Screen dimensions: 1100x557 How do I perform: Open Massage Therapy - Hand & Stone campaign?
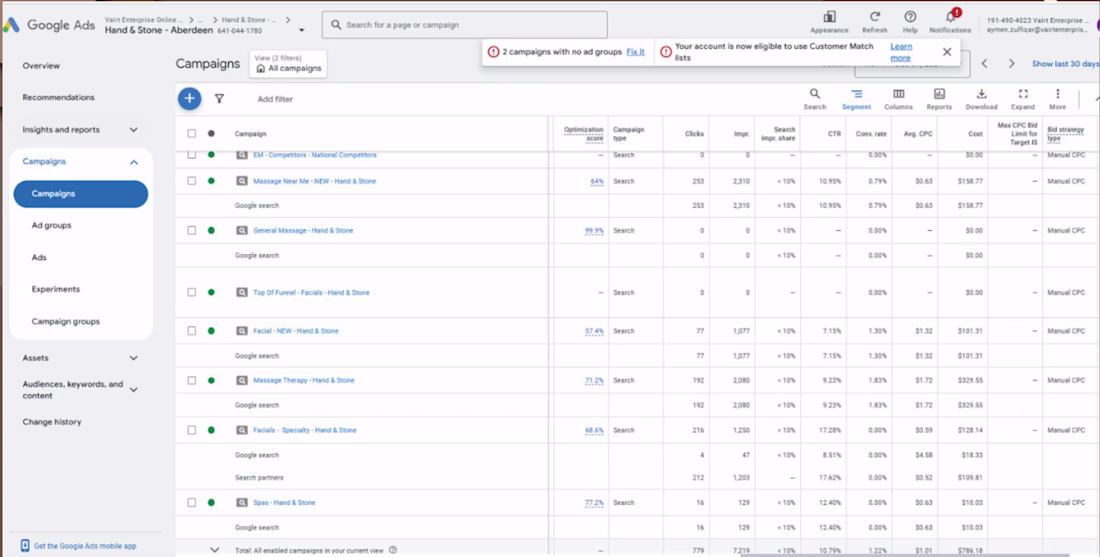click(304, 380)
